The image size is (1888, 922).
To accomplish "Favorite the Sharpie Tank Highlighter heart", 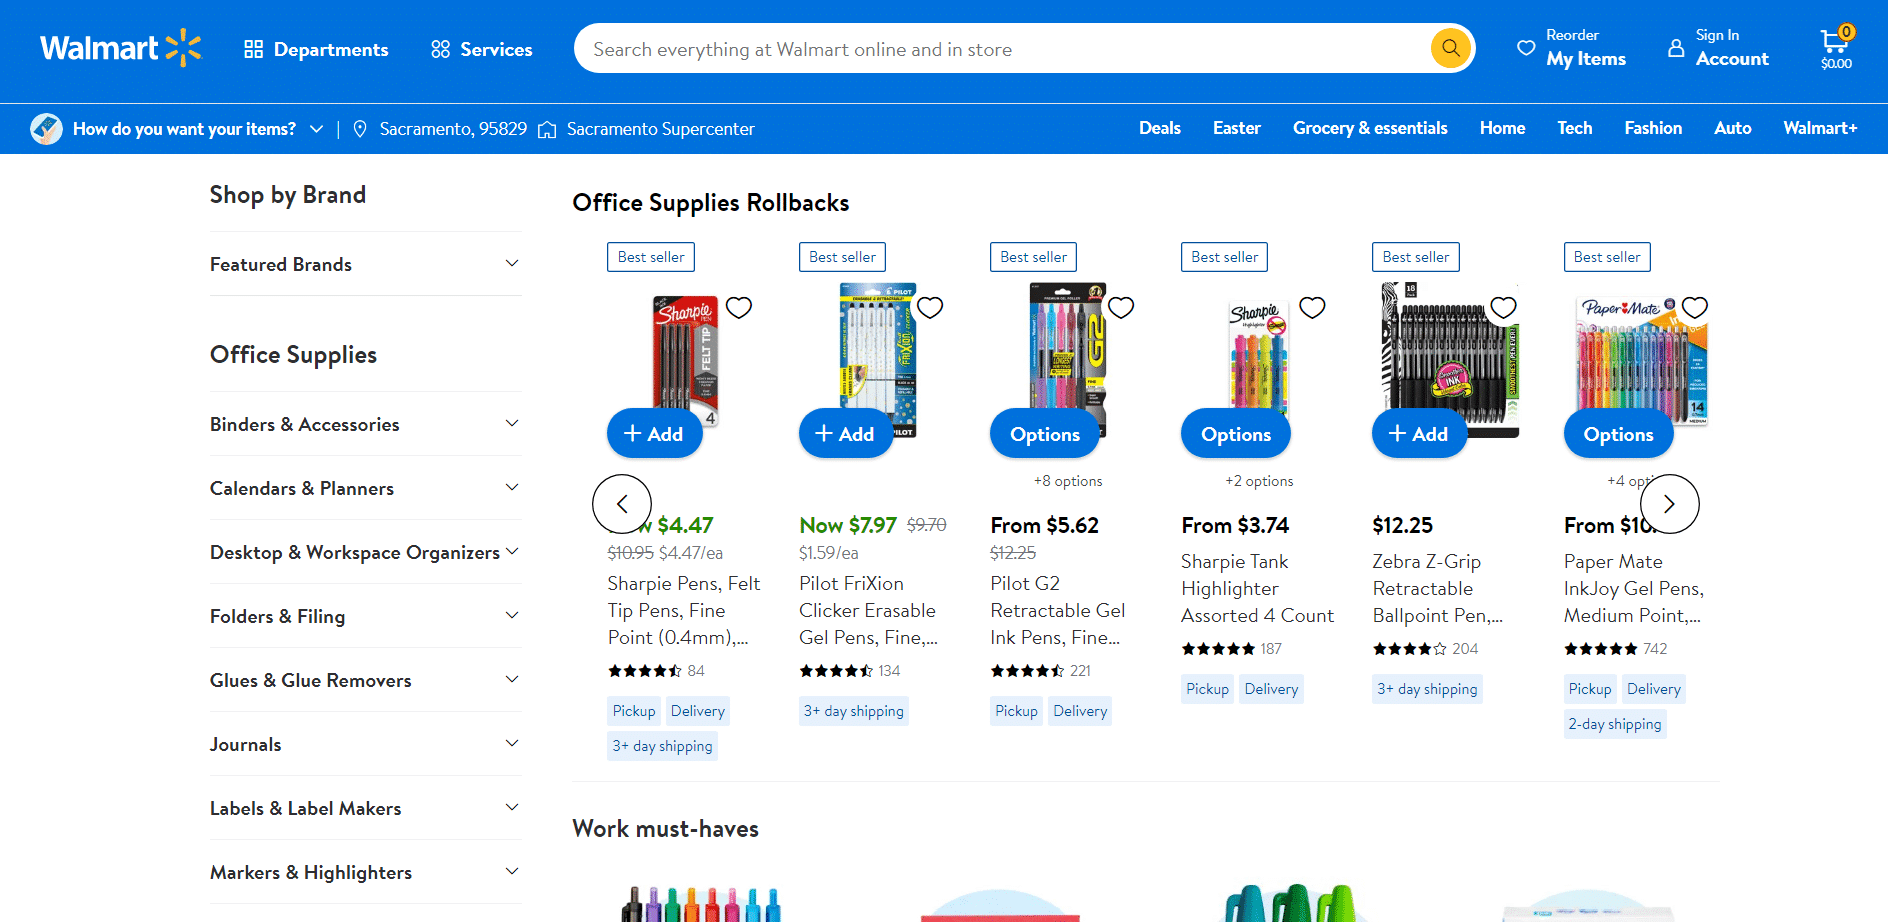I will [1312, 307].
